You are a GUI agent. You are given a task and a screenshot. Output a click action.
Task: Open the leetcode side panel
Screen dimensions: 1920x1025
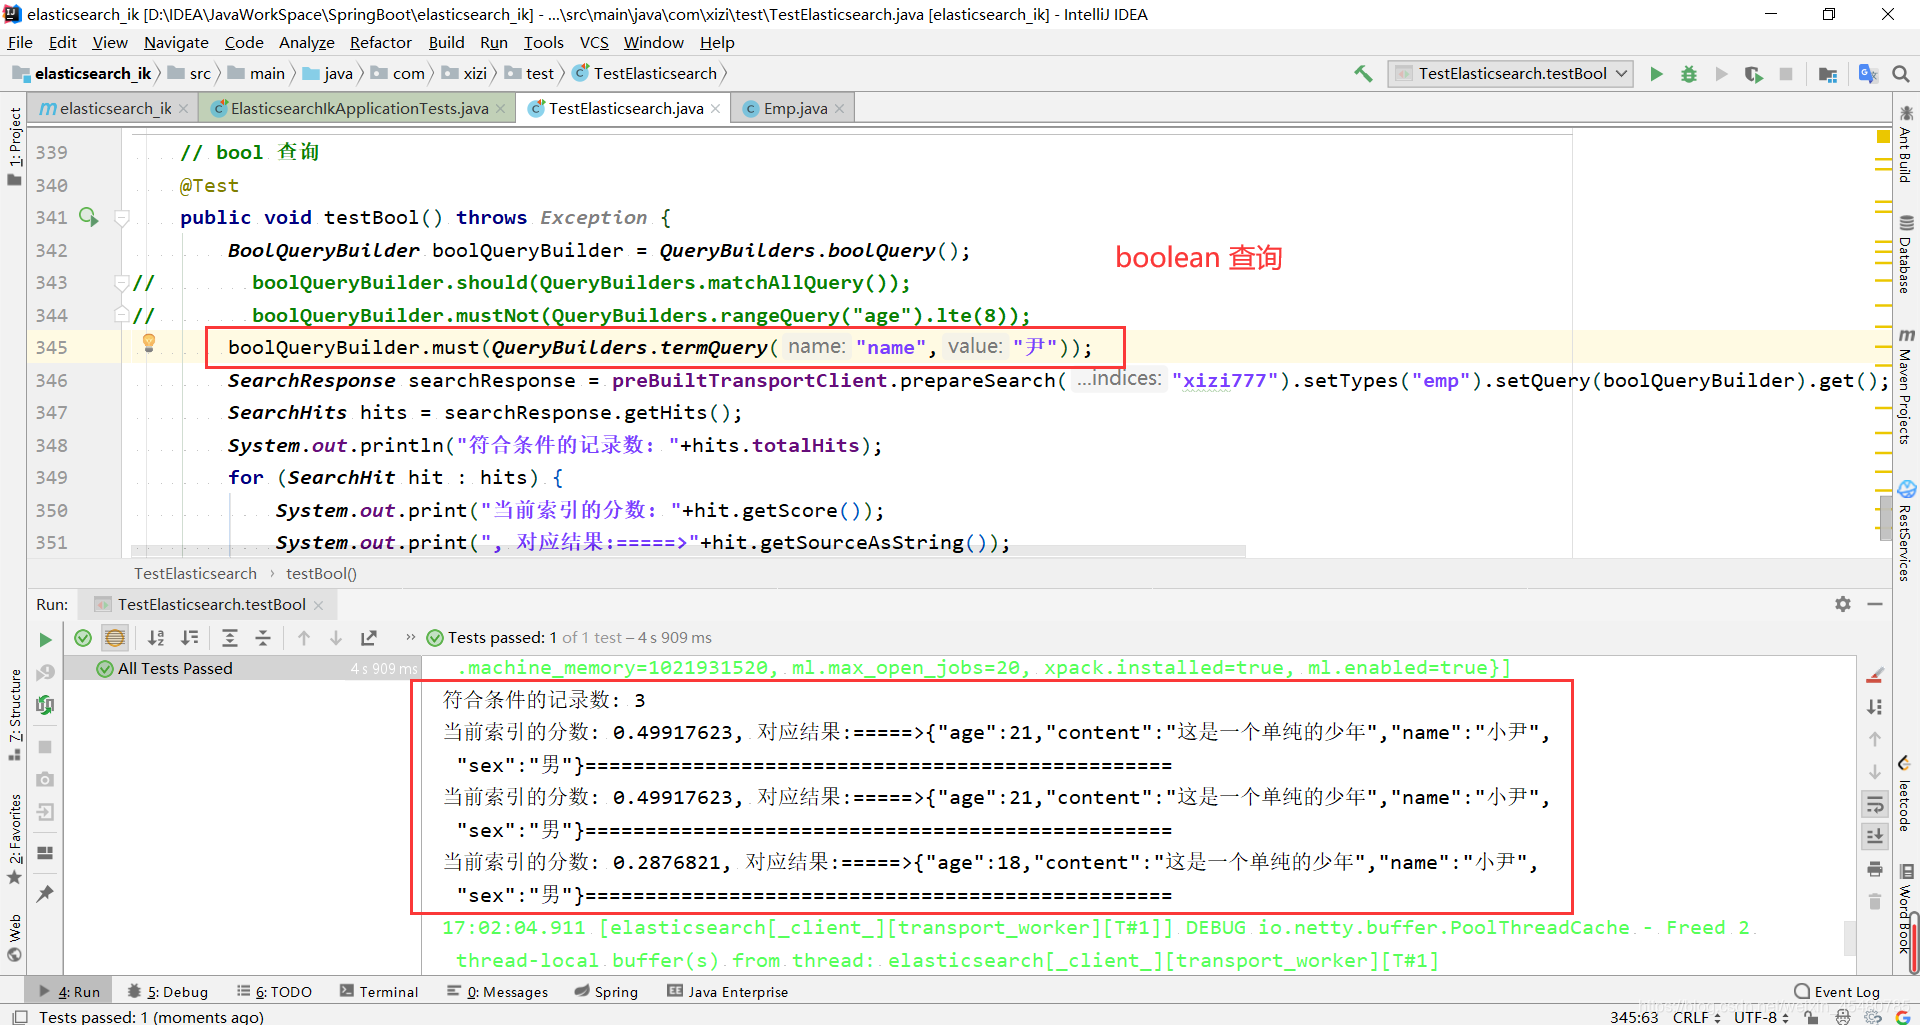(x=1906, y=793)
